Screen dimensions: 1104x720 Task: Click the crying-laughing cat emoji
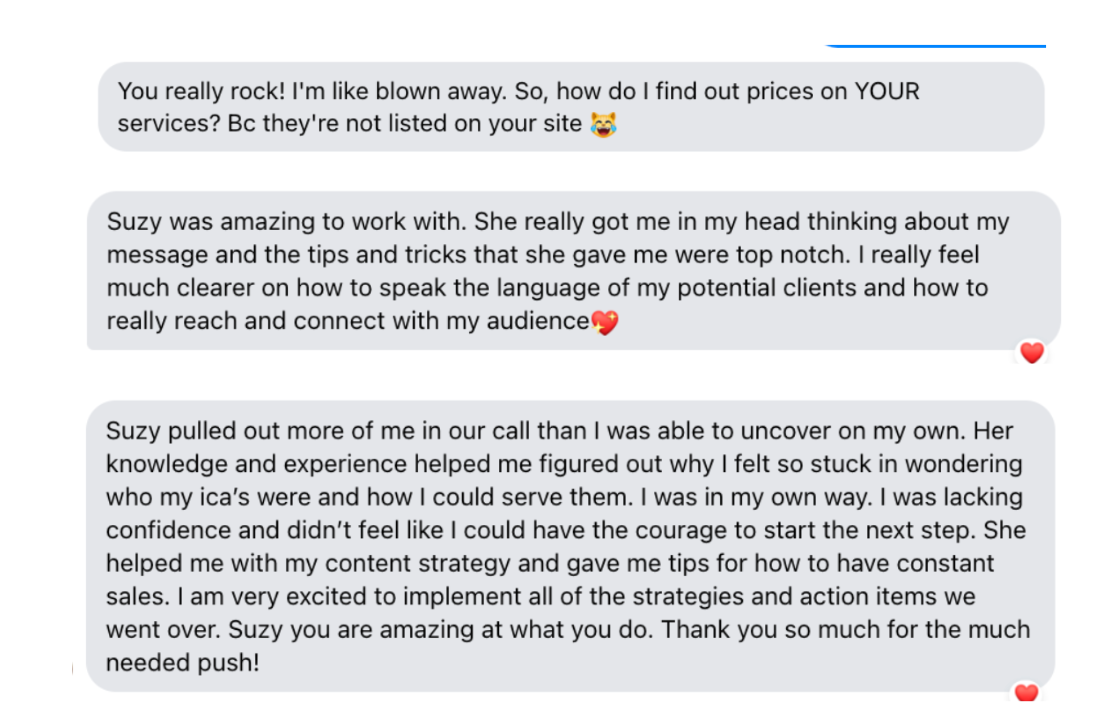(x=603, y=125)
